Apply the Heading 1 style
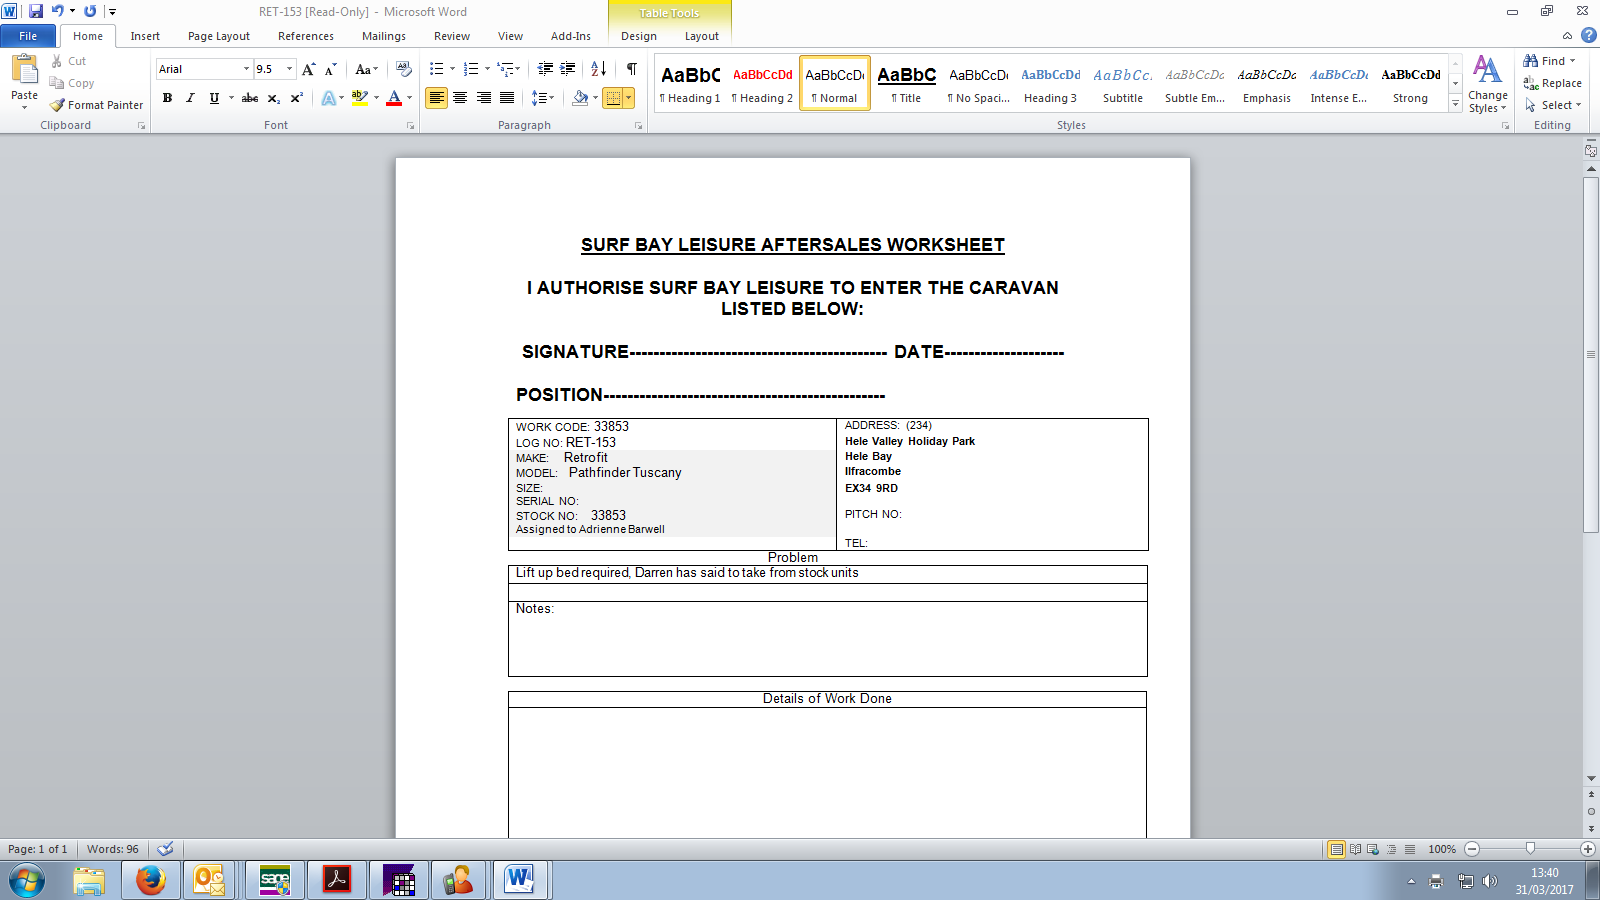 pyautogui.click(x=690, y=83)
